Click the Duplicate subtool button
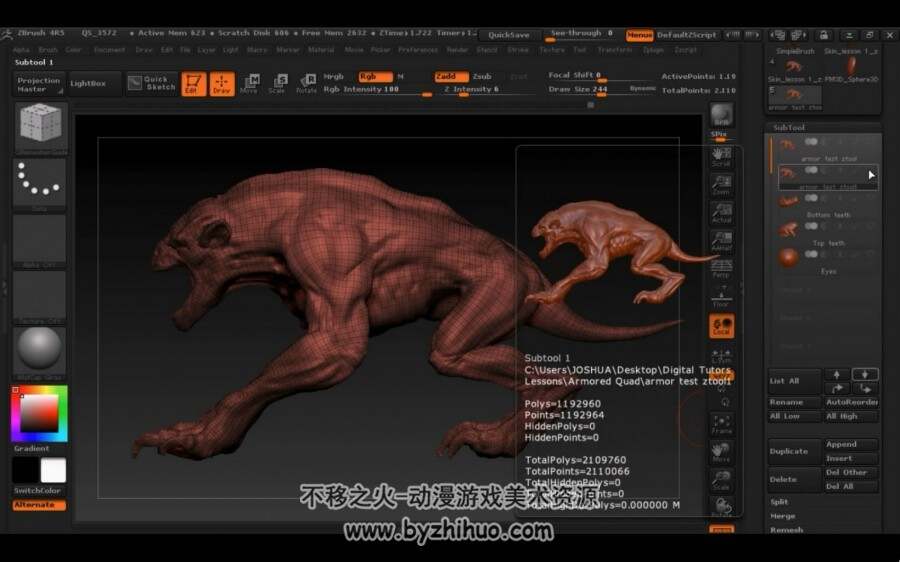Image resolution: width=900 pixels, height=562 pixels. 795,451
